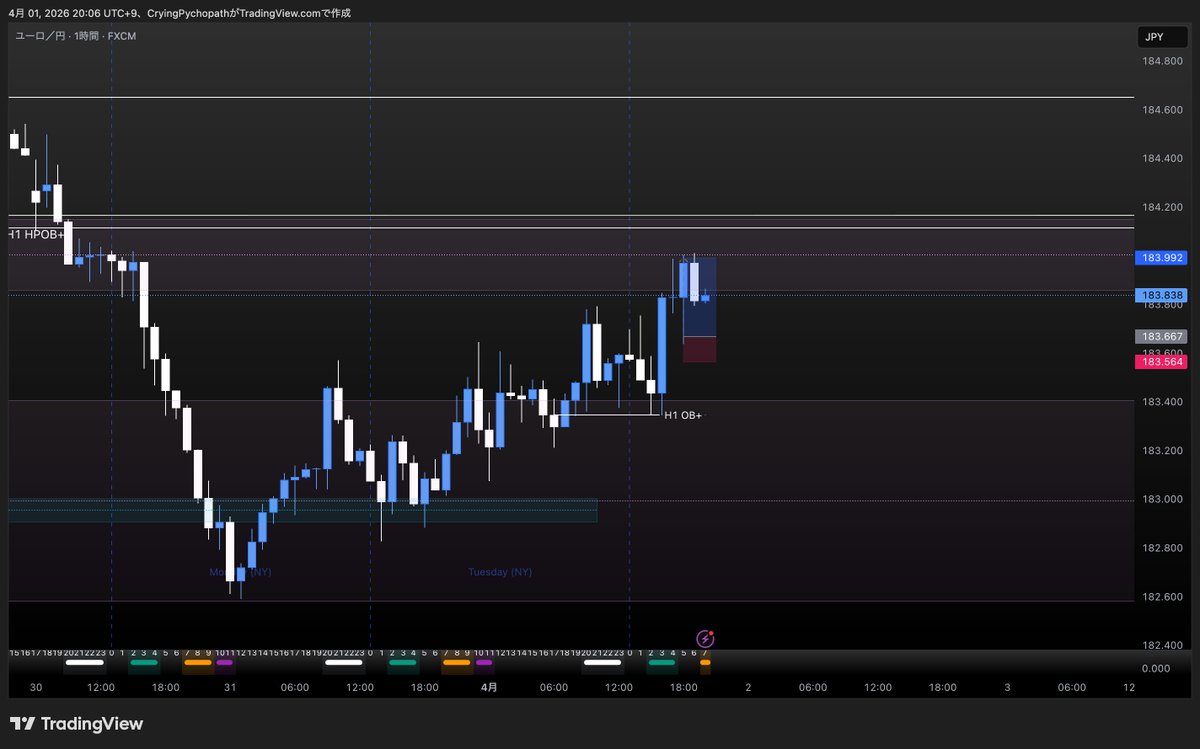The image size is (1200, 749).
Task: Click the 183.400 price axis label
Action: 1162,402
